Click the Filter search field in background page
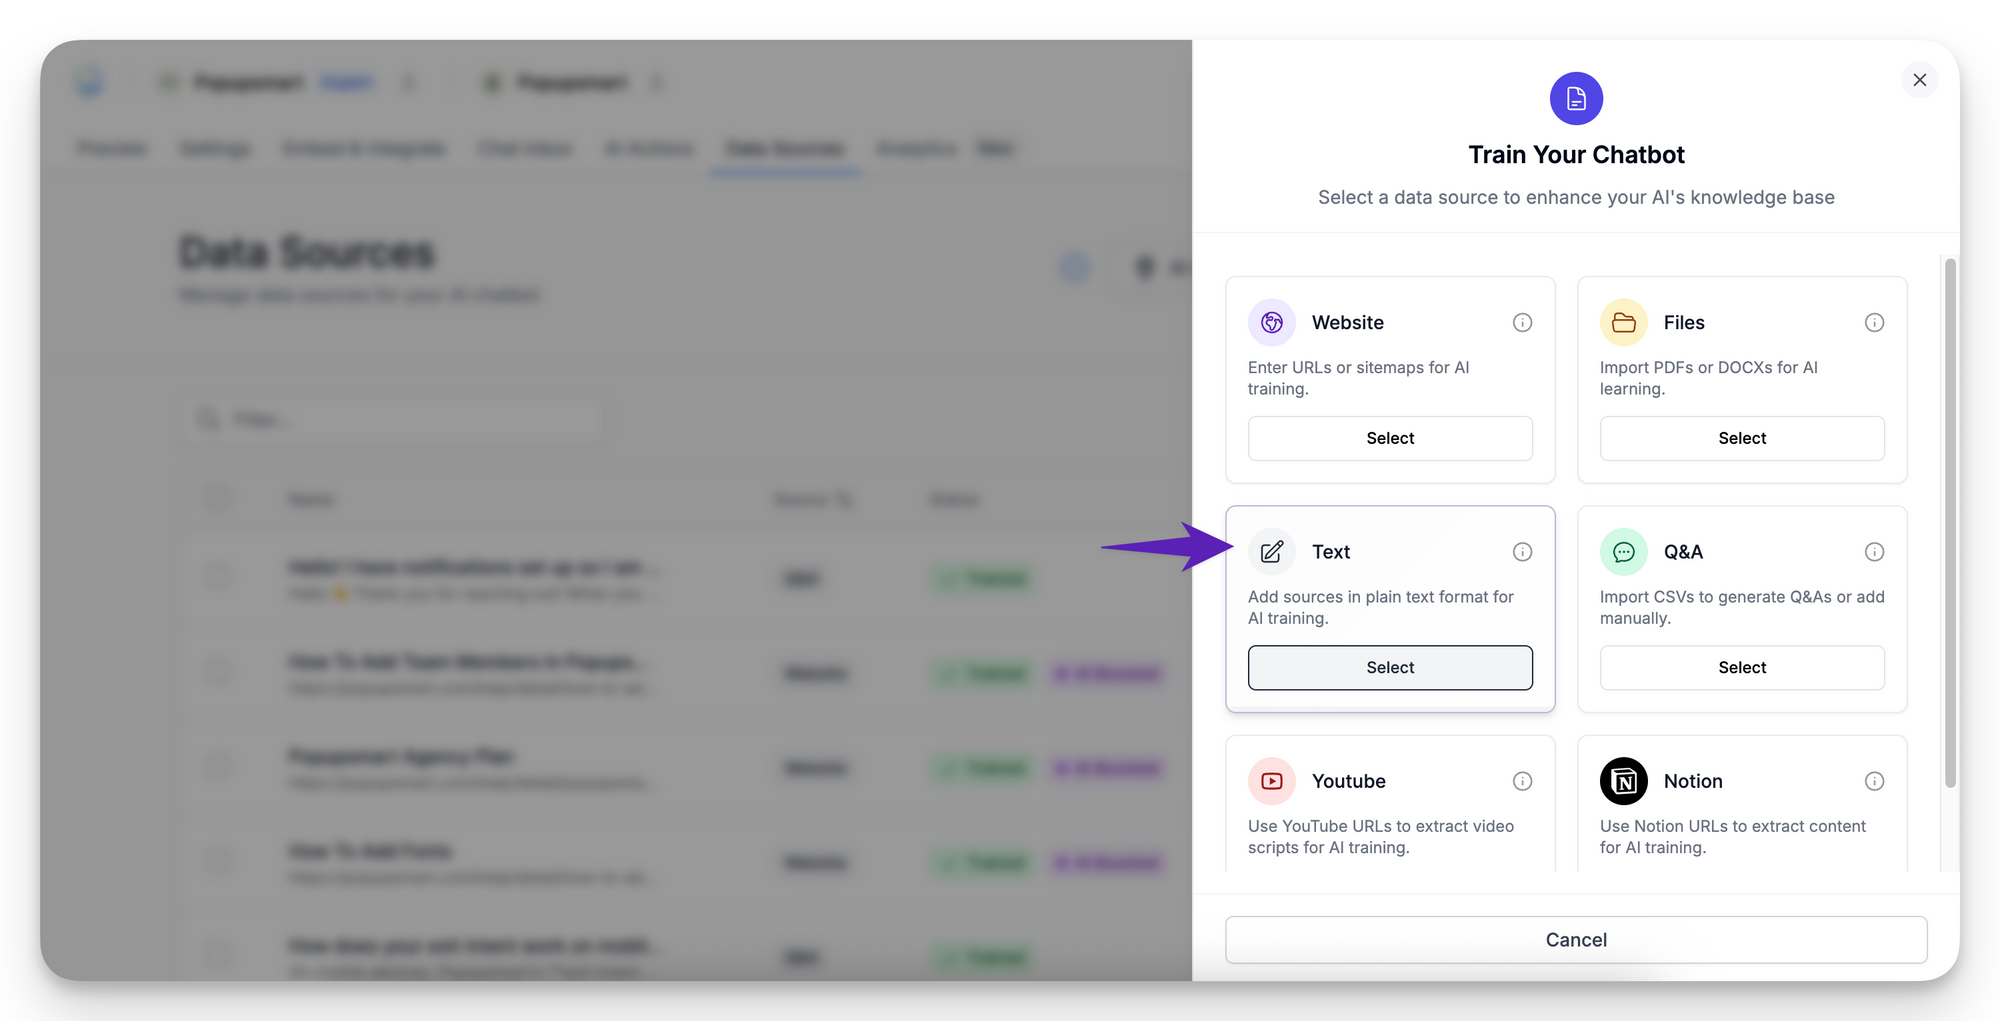 click(393, 419)
